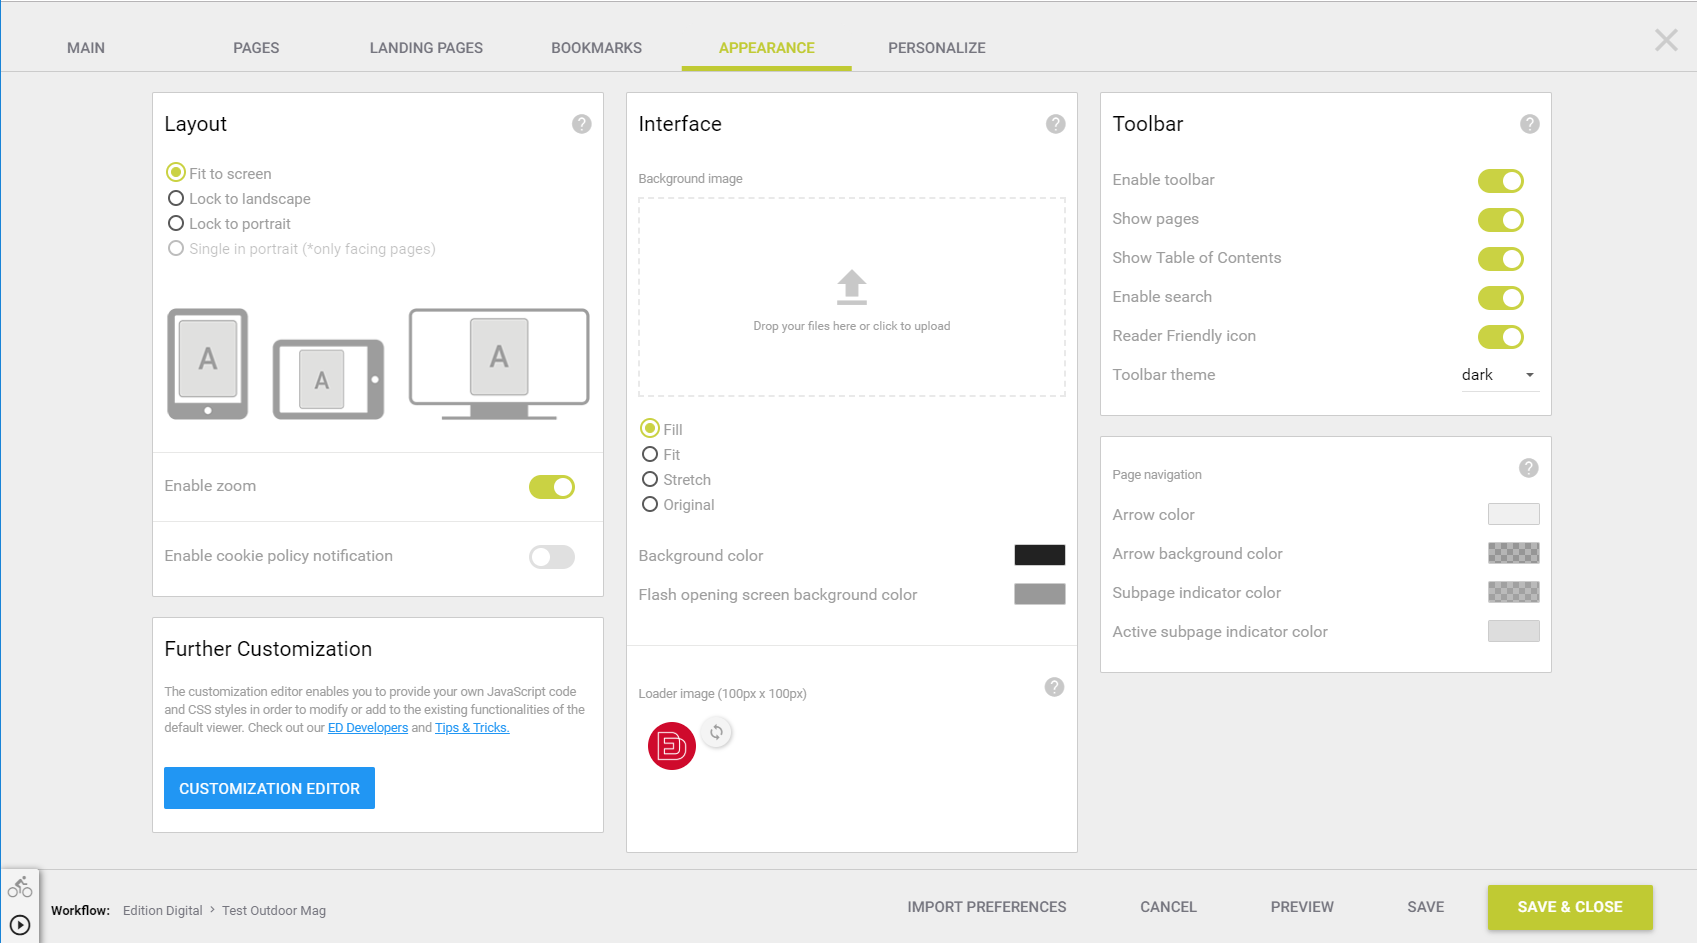Open the CUSTOMIZATION EDITOR
Image resolution: width=1697 pixels, height=943 pixels.
coord(269,788)
